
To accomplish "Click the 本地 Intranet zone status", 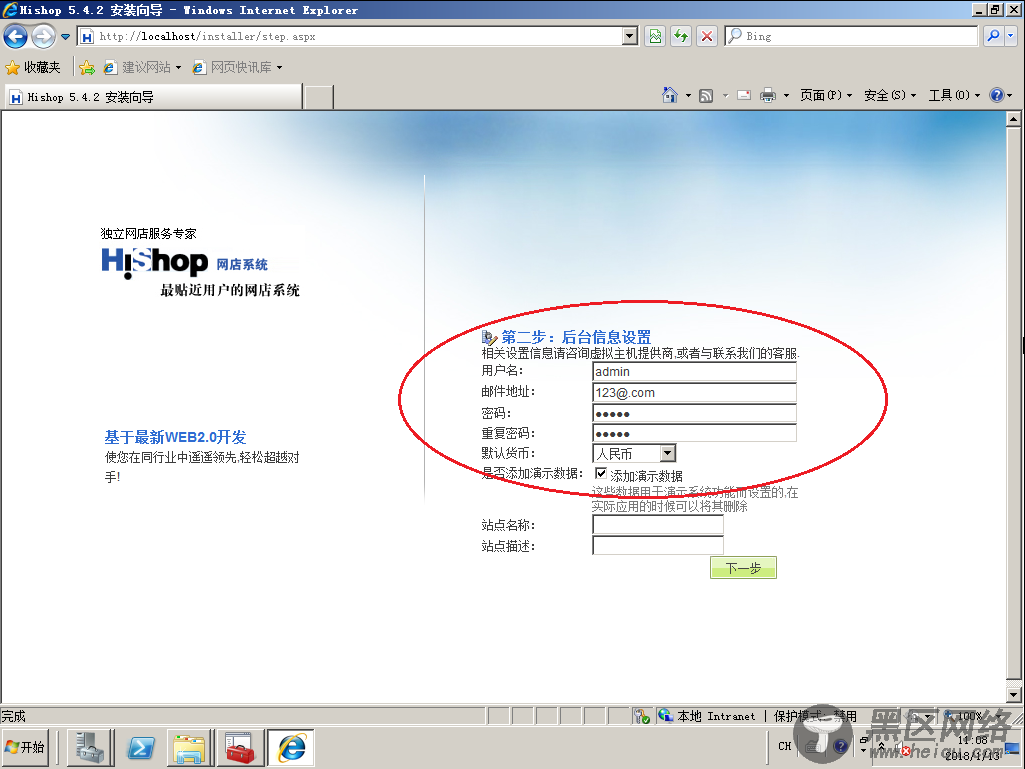I will (707, 716).
